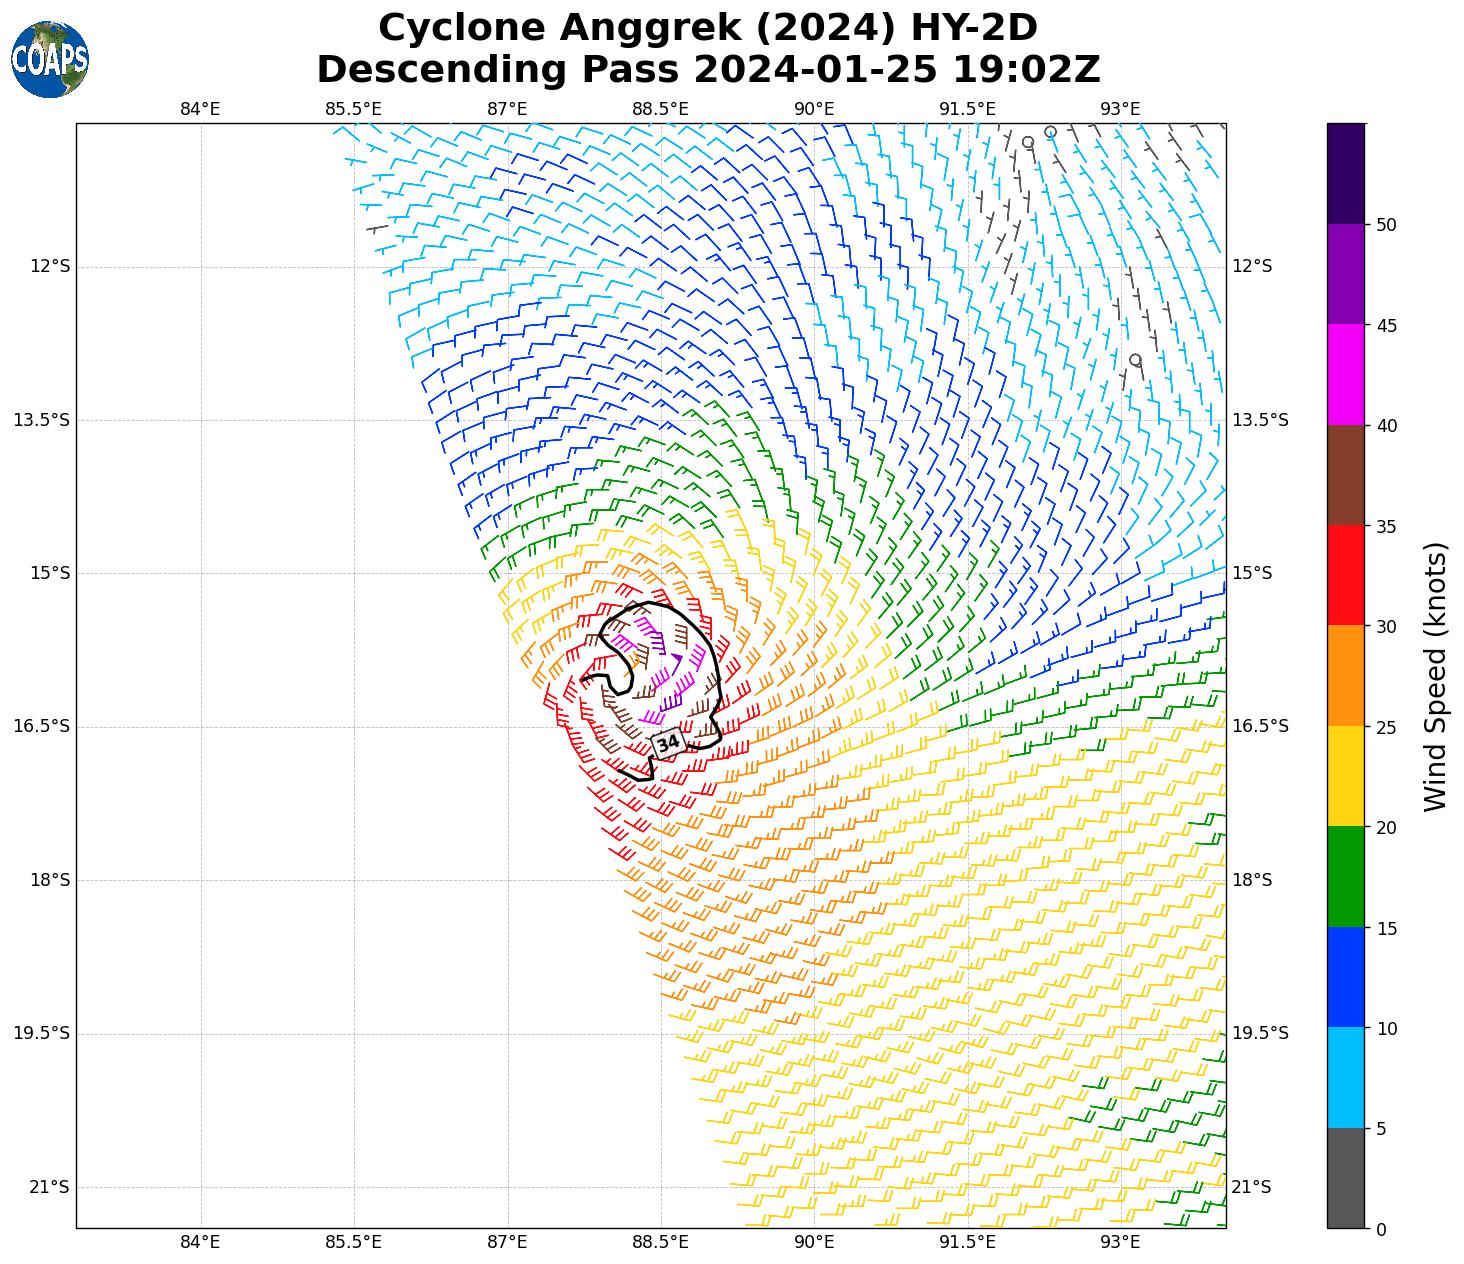Screen dimensions: 1464x1264
Task: Click the 16.5°S label on the left axis
Action: click(x=41, y=726)
